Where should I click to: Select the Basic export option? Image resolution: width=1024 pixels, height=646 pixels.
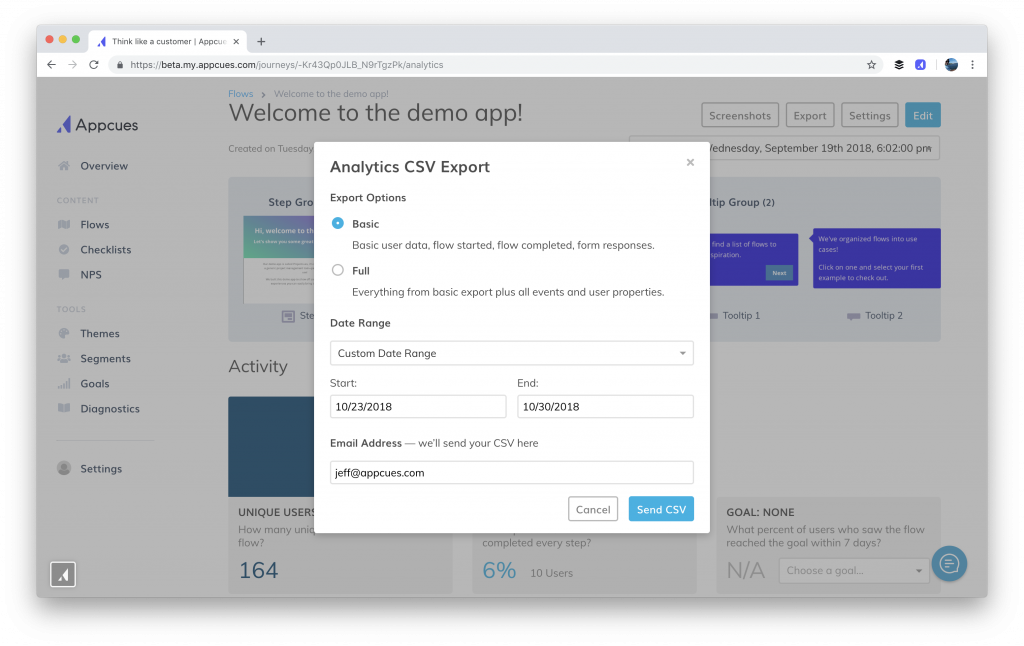point(338,224)
